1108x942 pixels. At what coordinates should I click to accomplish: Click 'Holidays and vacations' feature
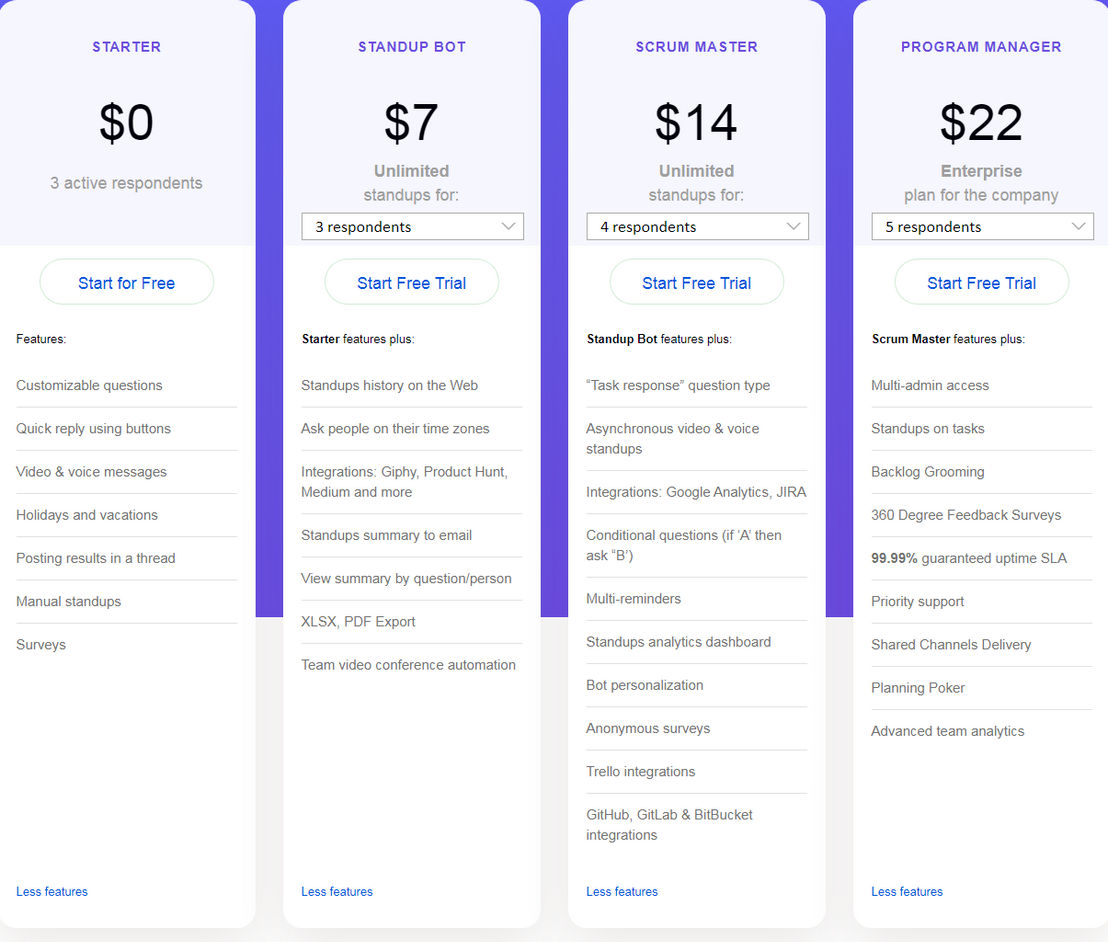tap(87, 514)
